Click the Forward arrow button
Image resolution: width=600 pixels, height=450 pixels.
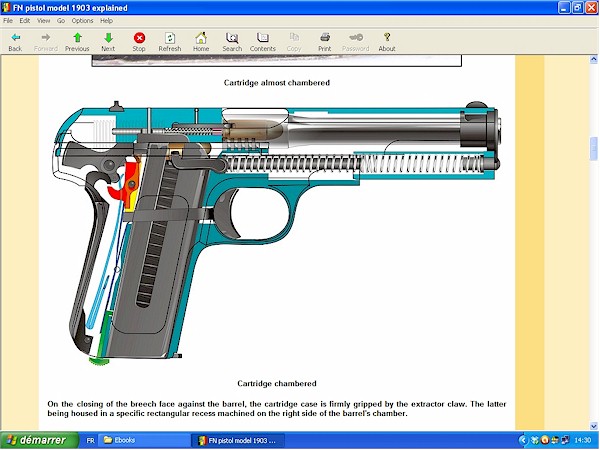tap(46, 42)
